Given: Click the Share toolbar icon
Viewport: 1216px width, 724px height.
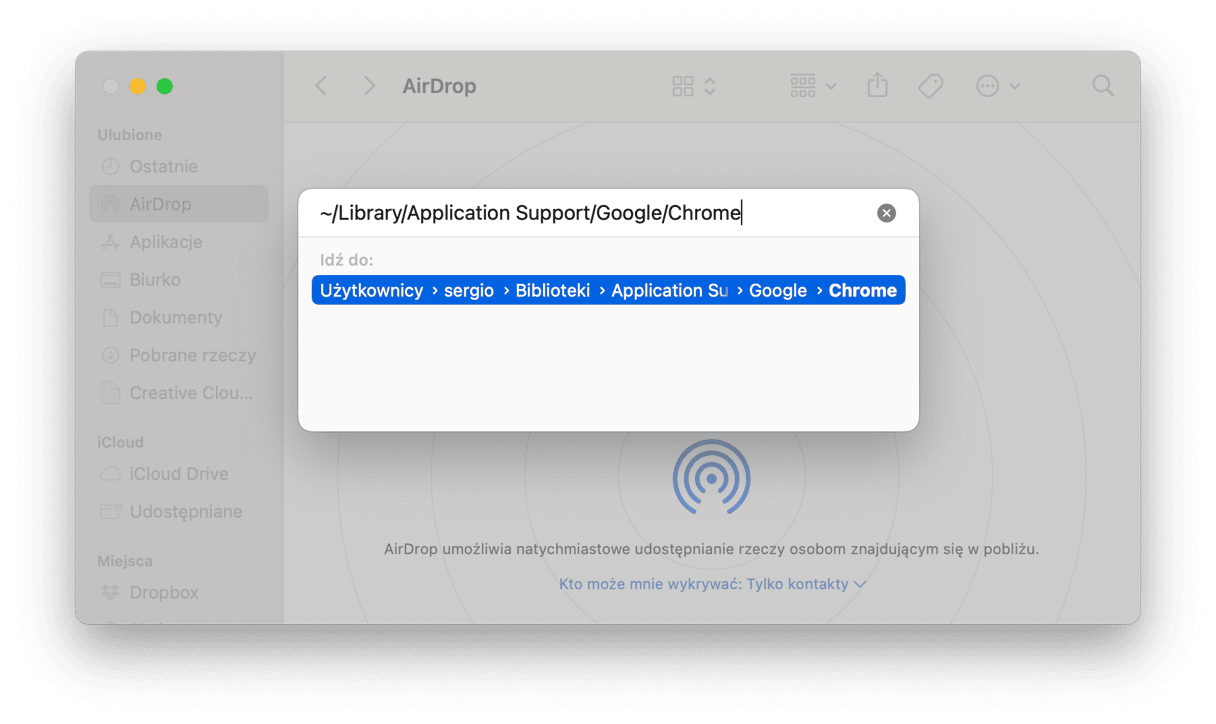Looking at the screenshot, I should (x=877, y=86).
